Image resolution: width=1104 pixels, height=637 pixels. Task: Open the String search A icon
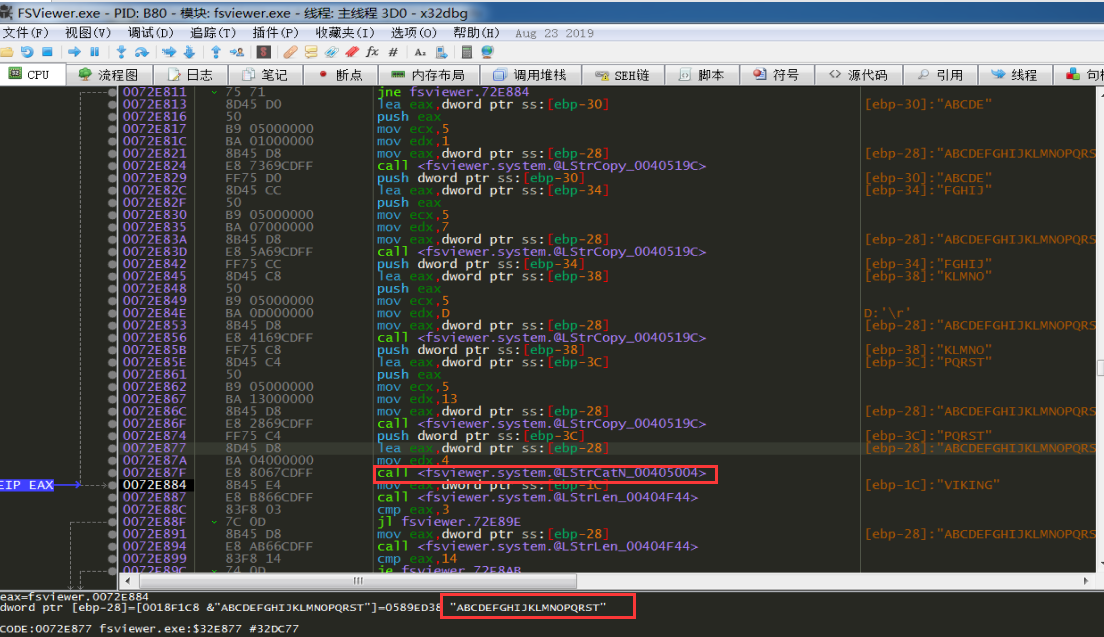pos(420,52)
